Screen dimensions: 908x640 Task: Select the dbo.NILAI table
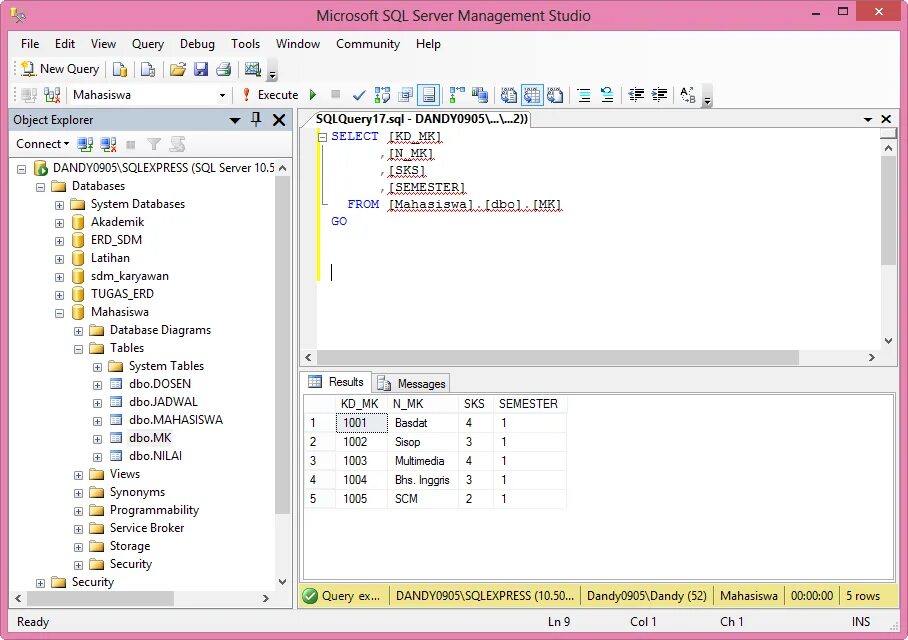click(x=155, y=456)
